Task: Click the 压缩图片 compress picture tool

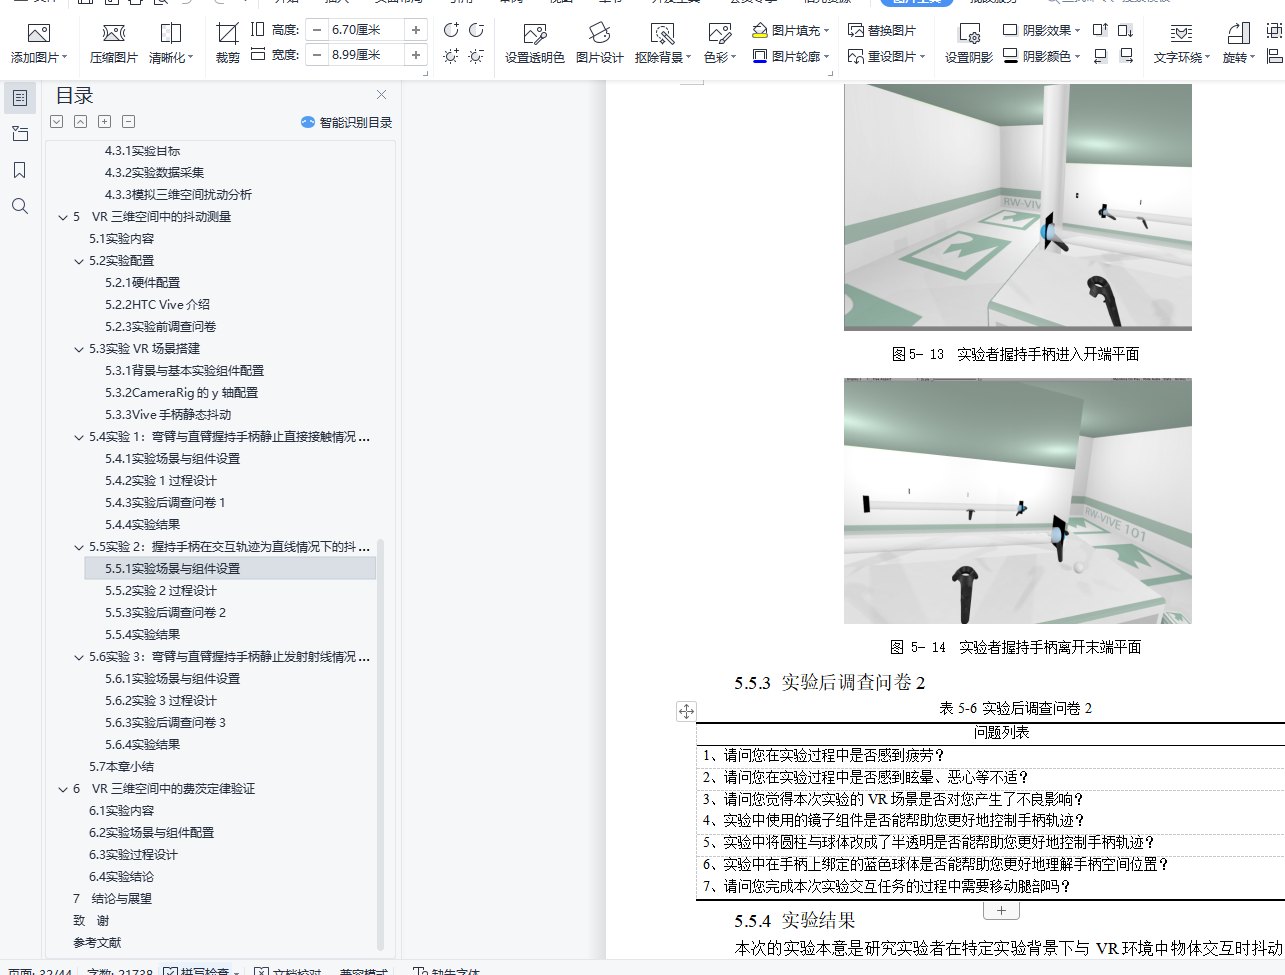Action: 114,44
